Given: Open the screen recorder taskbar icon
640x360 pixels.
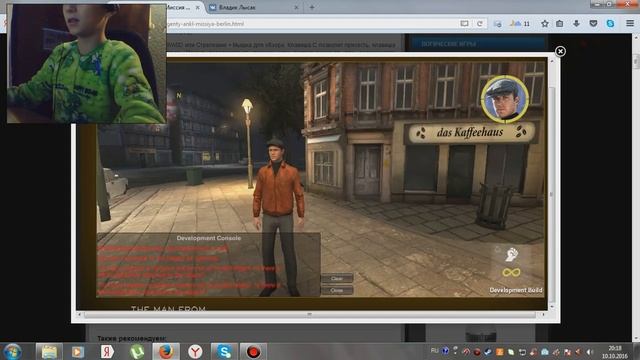Looking at the screenshot, I should (x=253, y=351).
